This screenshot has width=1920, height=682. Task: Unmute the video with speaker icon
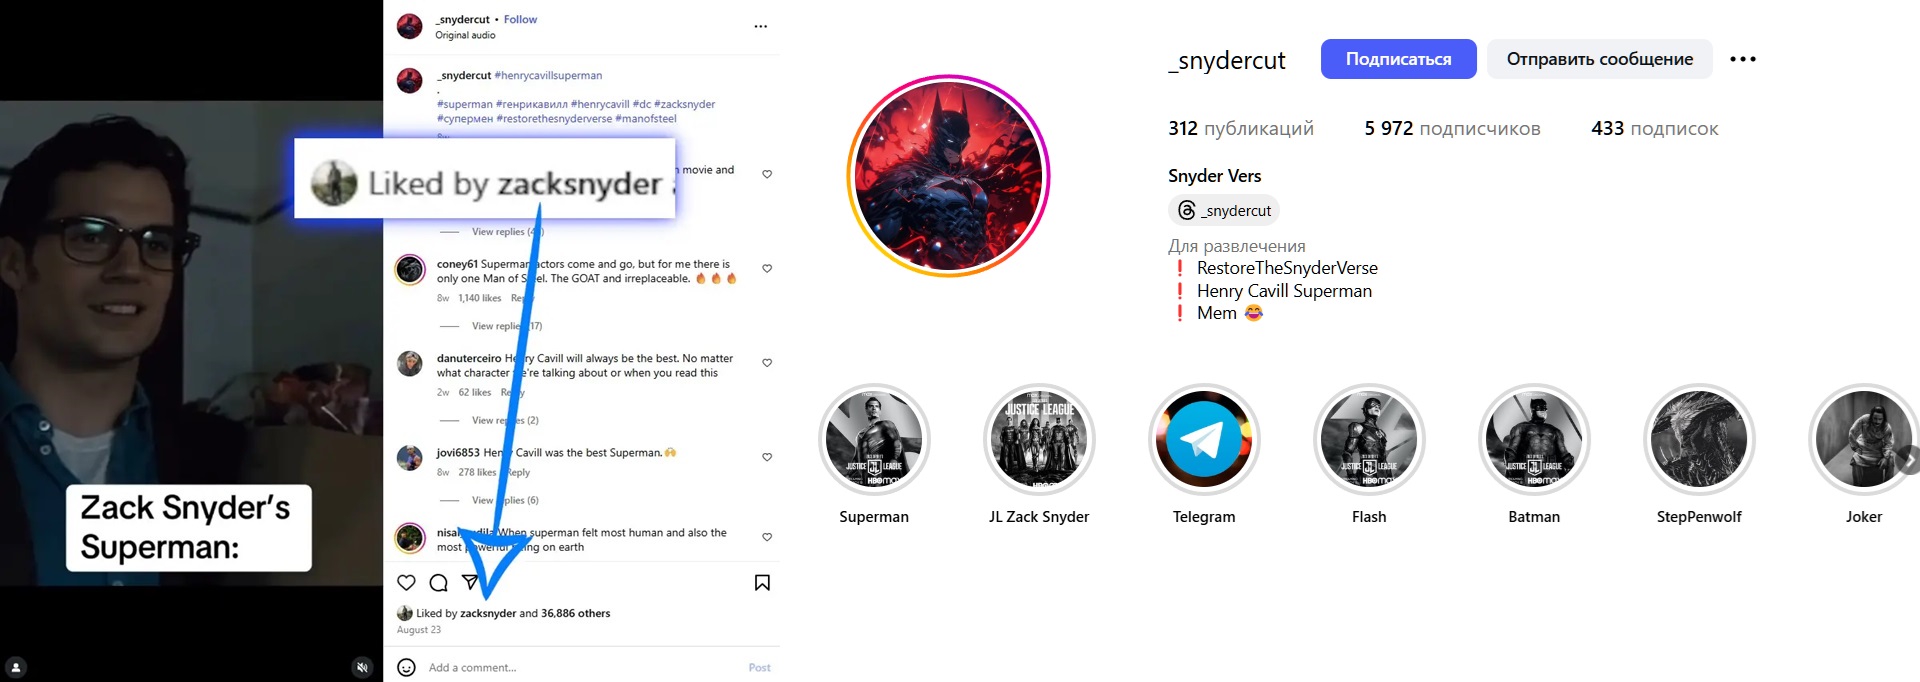pyautogui.click(x=363, y=667)
